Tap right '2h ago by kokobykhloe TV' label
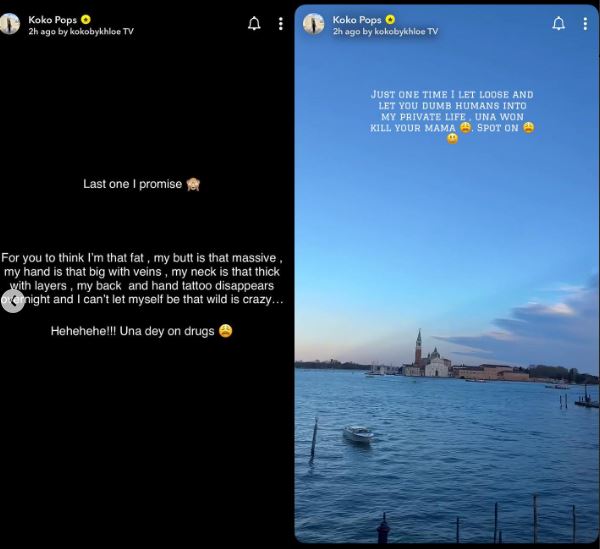This screenshot has height=549, width=600. [x=385, y=31]
